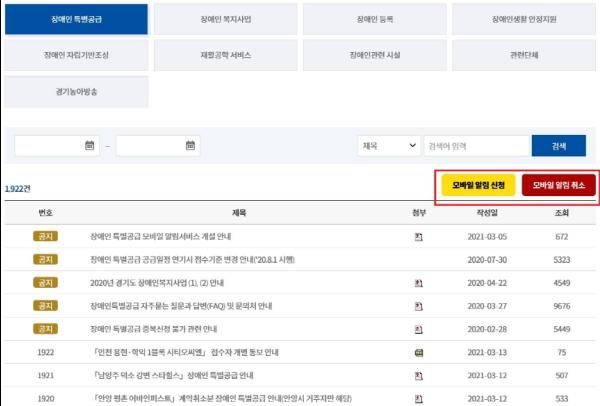
Task: Open the start date calendar picker
Action: (x=90, y=146)
